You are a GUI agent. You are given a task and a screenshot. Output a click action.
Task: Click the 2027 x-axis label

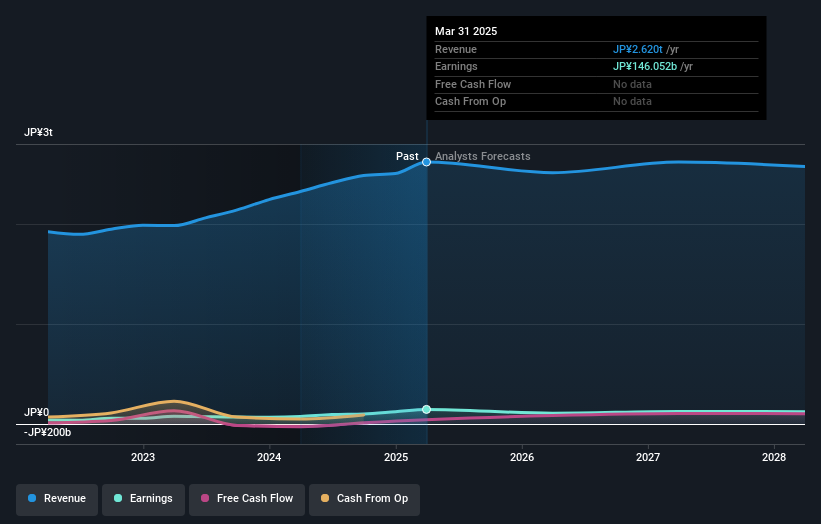click(648, 458)
